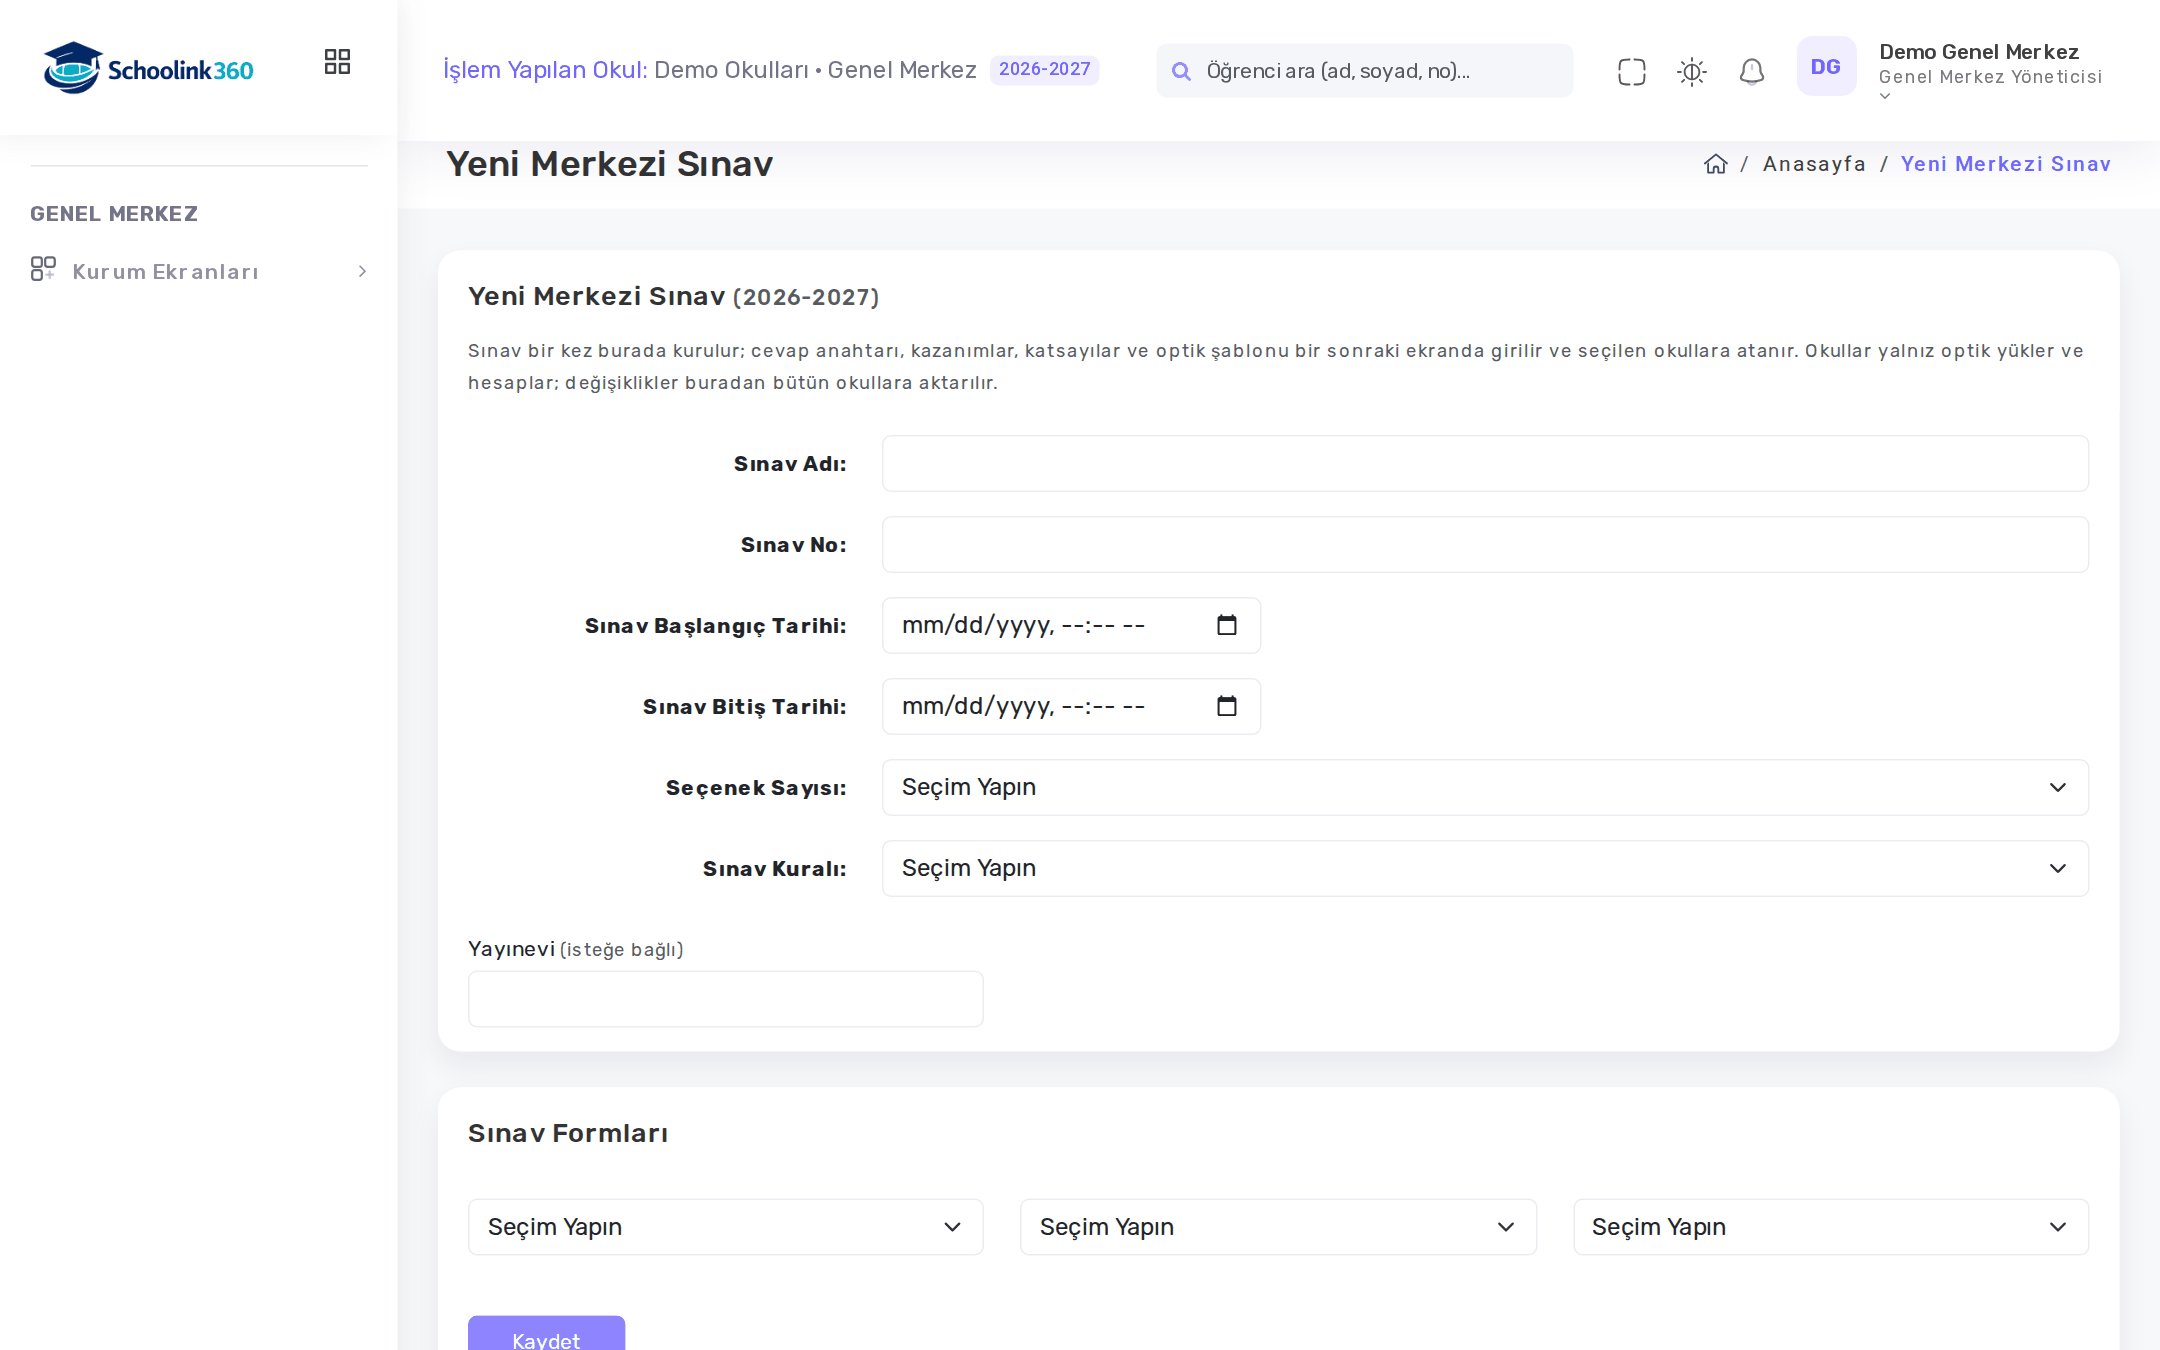Toggle light/dark theme with the sun icon
This screenshot has height=1350, width=2160.
tap(1691, 71)
